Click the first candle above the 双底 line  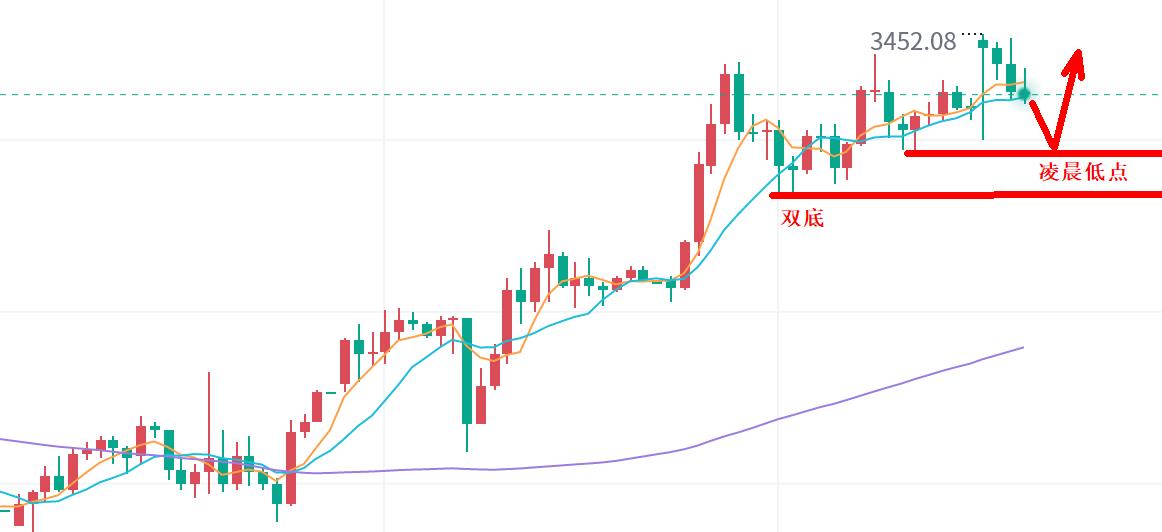pyautogui.click(x=779, y=147)
